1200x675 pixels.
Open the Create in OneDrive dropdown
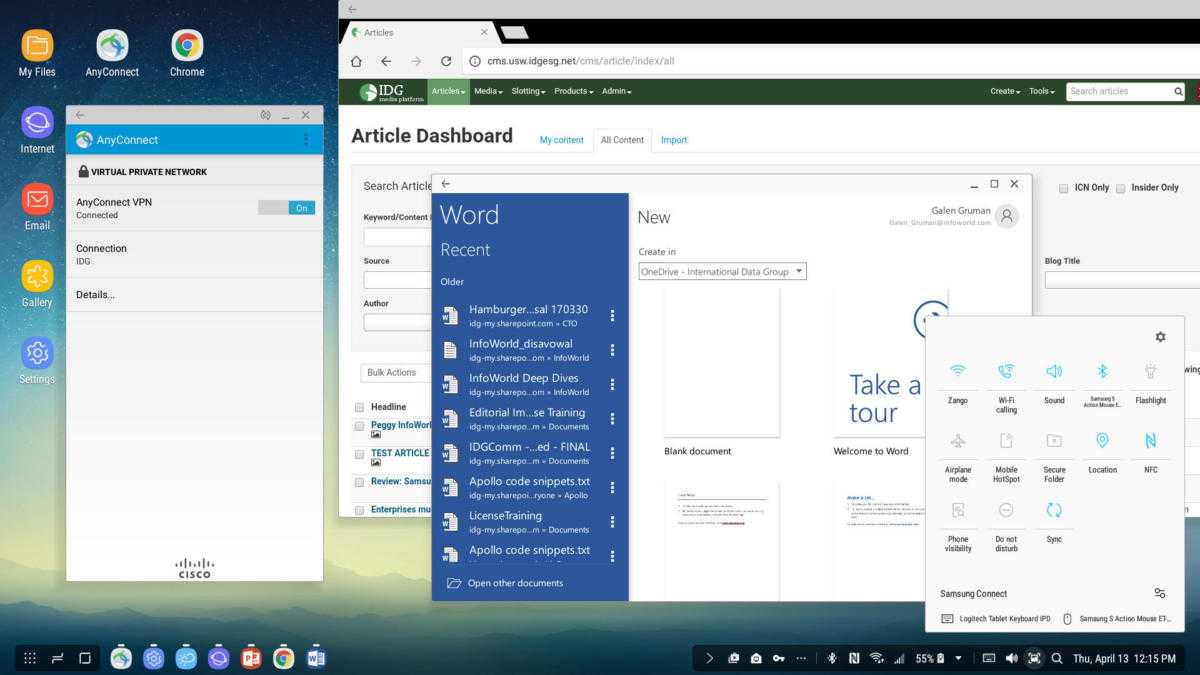(722, 271)
